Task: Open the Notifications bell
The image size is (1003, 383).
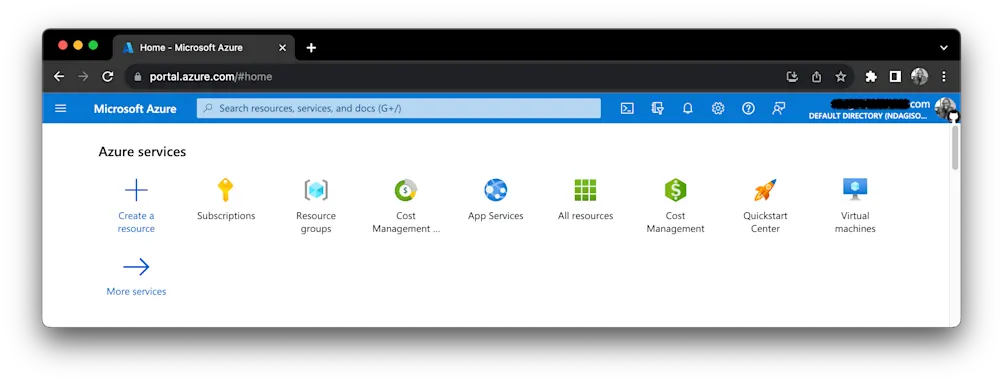Action: [x=688, y=109]
